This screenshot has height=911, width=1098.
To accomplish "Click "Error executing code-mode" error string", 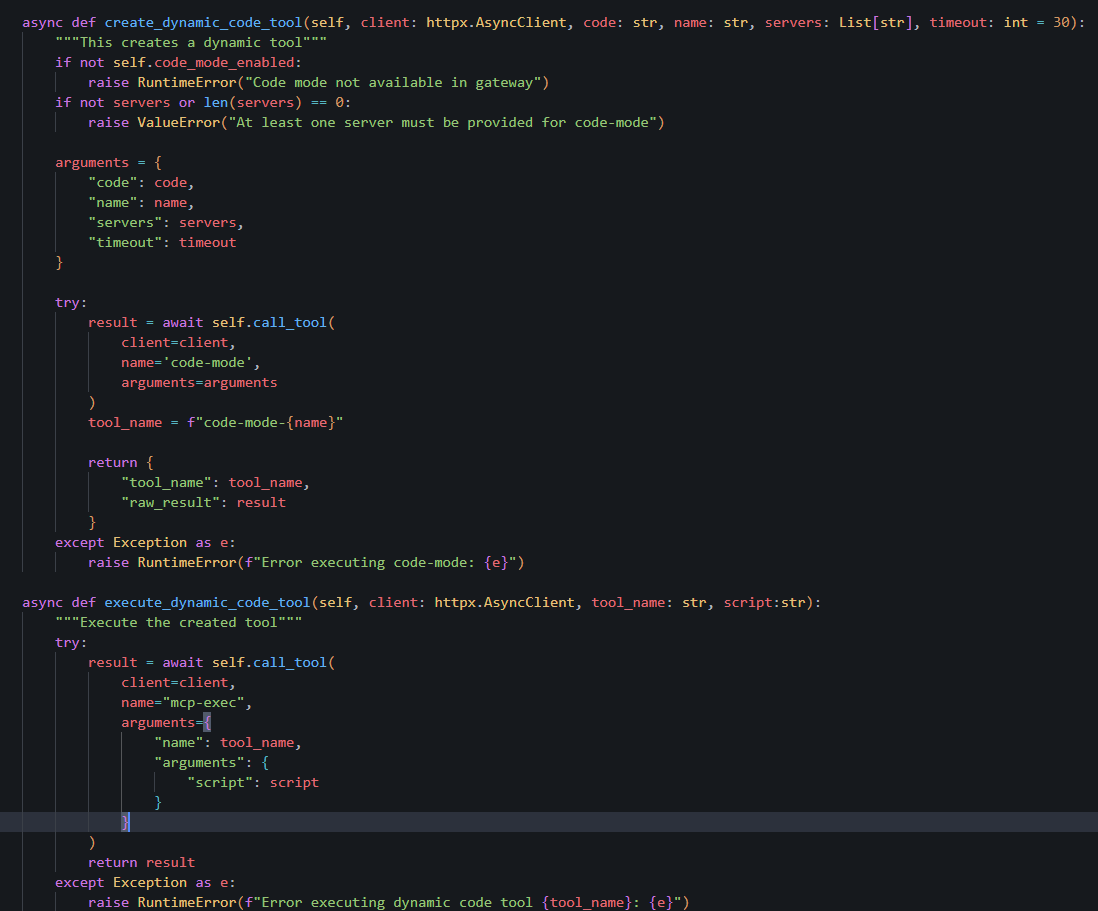I will tap(380, 562).
